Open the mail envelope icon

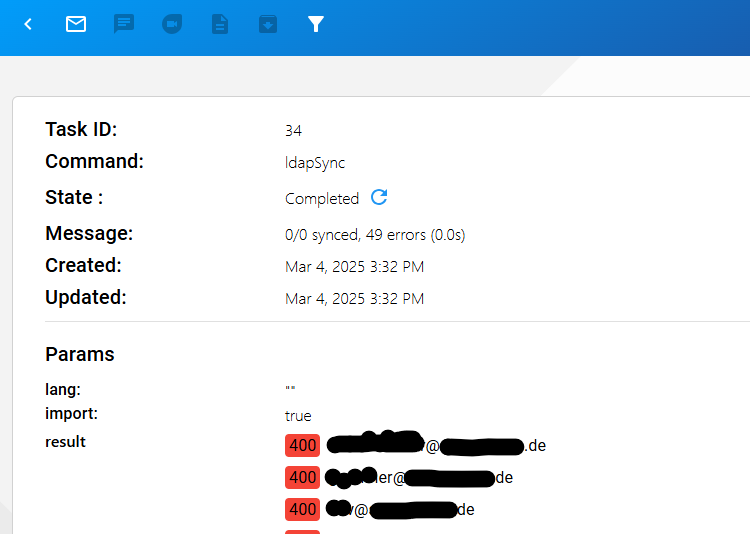tap(76, 24)
